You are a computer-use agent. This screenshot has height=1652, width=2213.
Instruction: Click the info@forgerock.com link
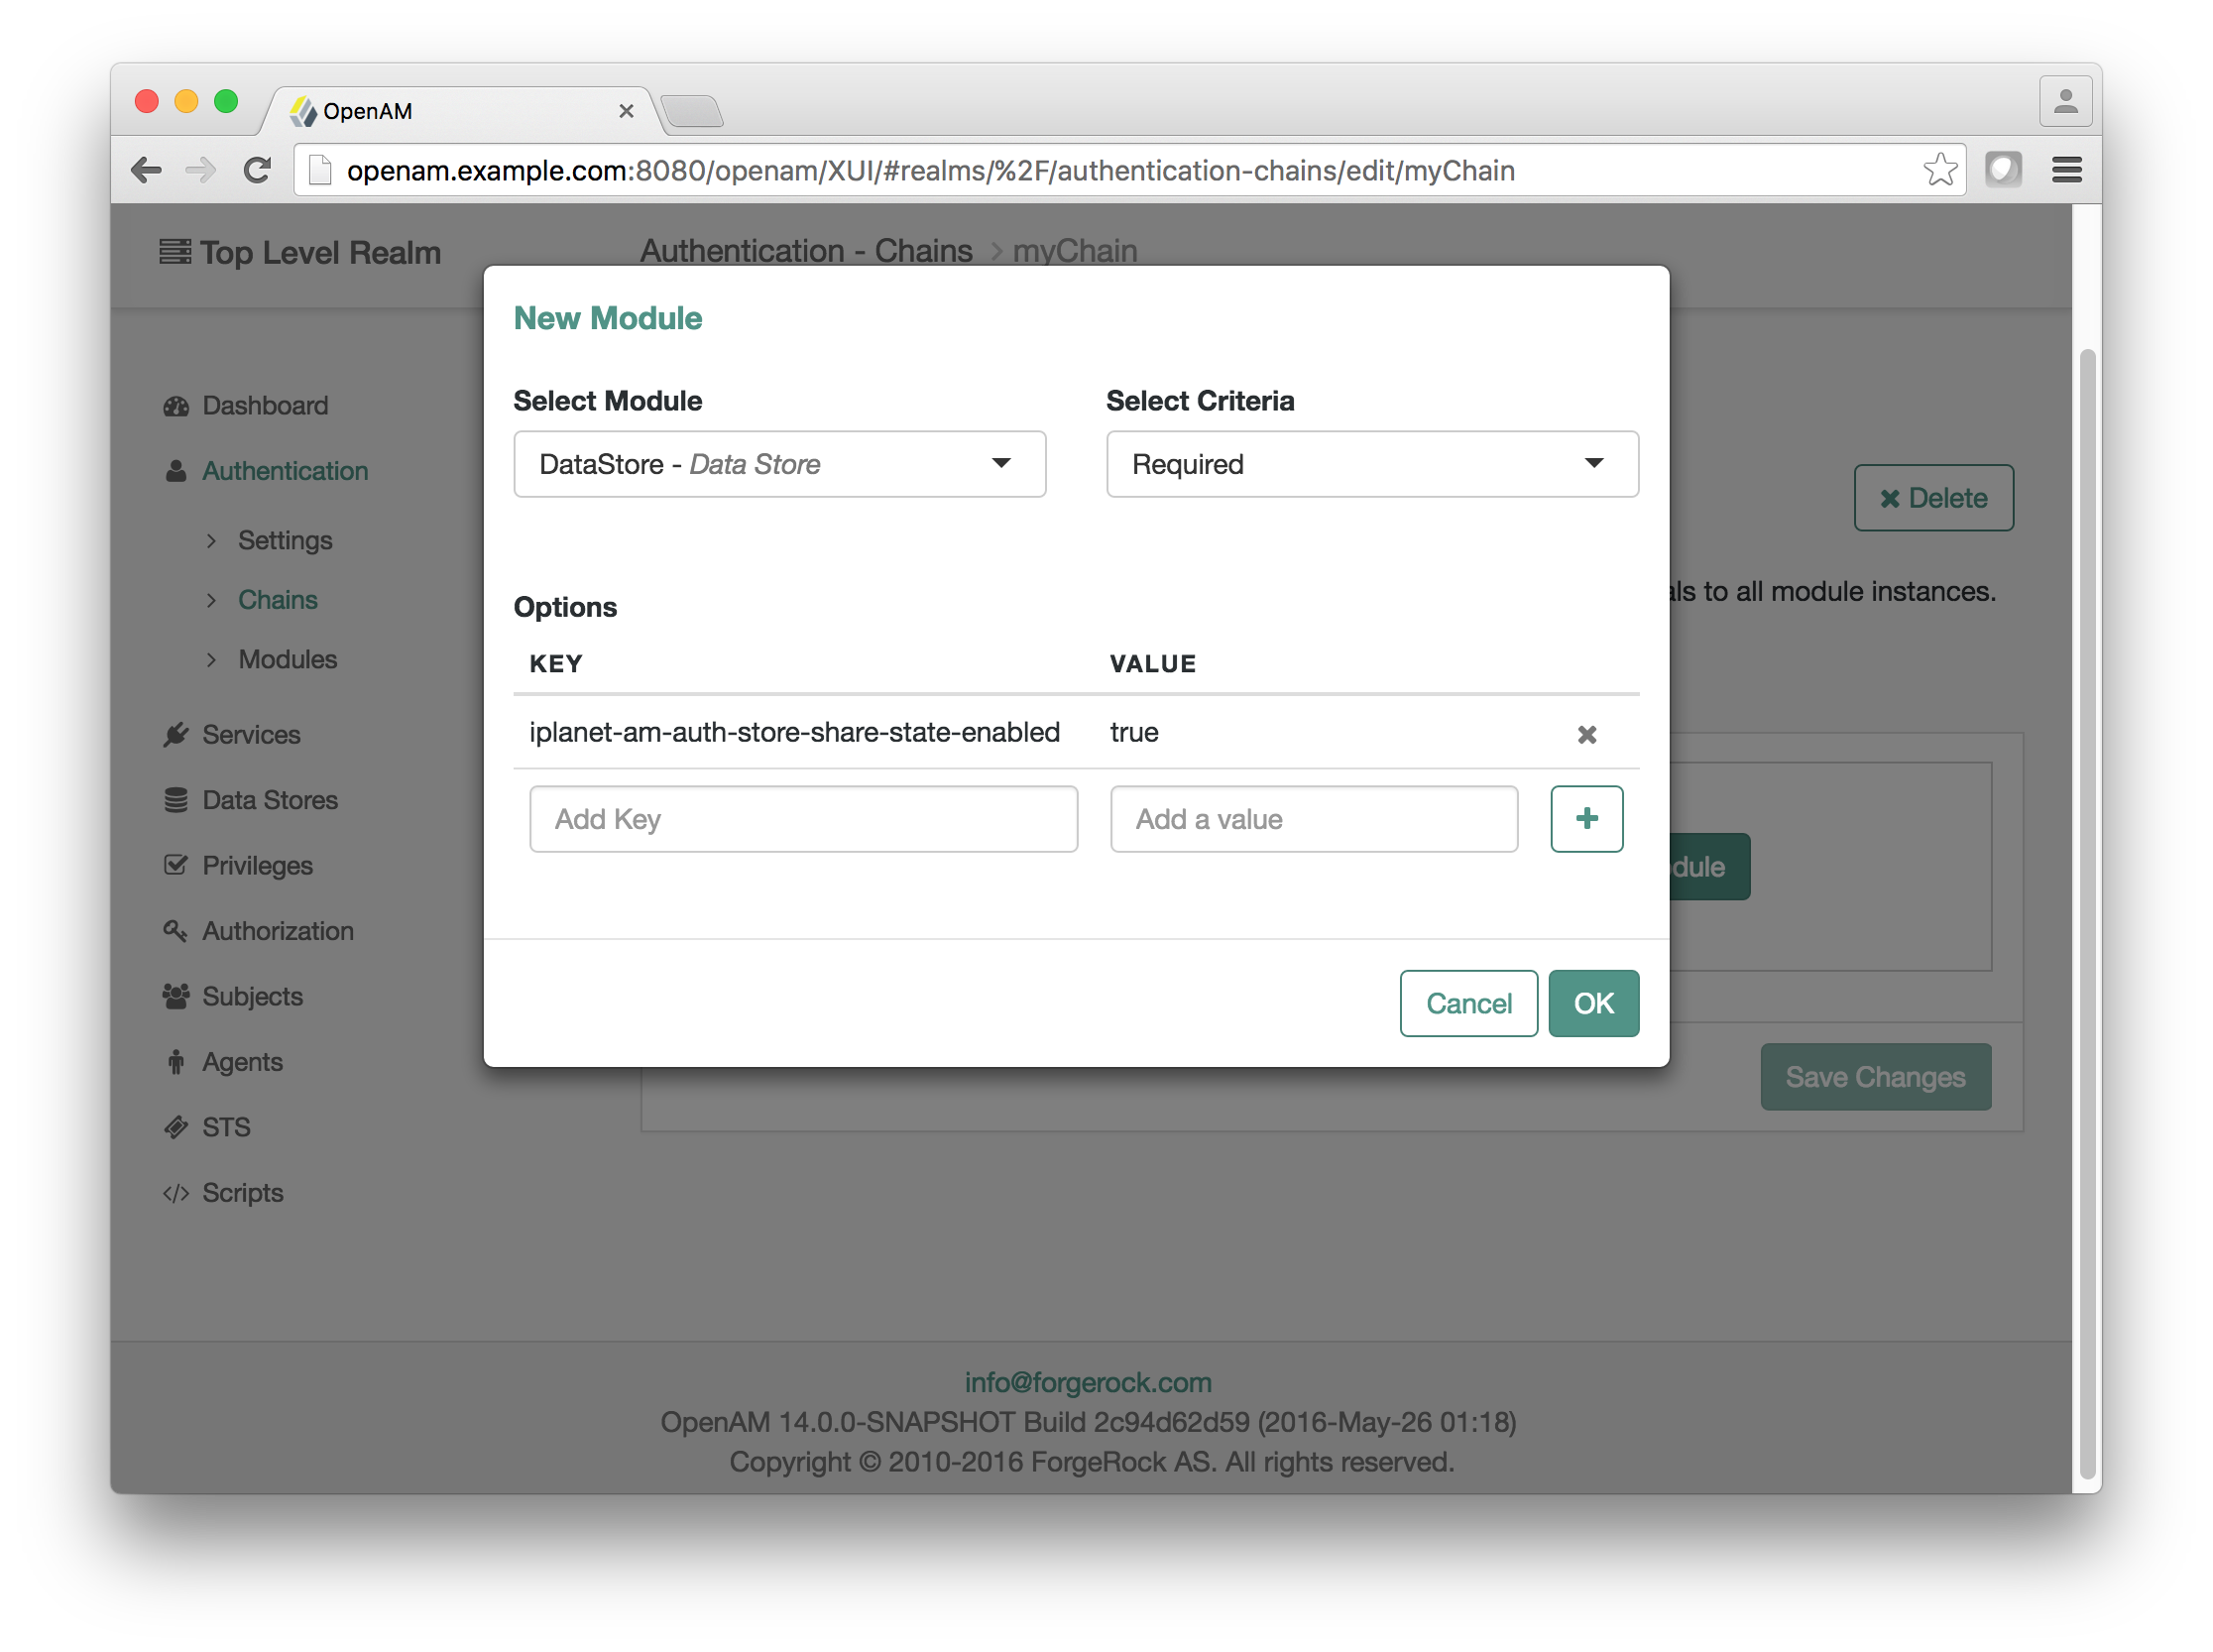1087,1382
